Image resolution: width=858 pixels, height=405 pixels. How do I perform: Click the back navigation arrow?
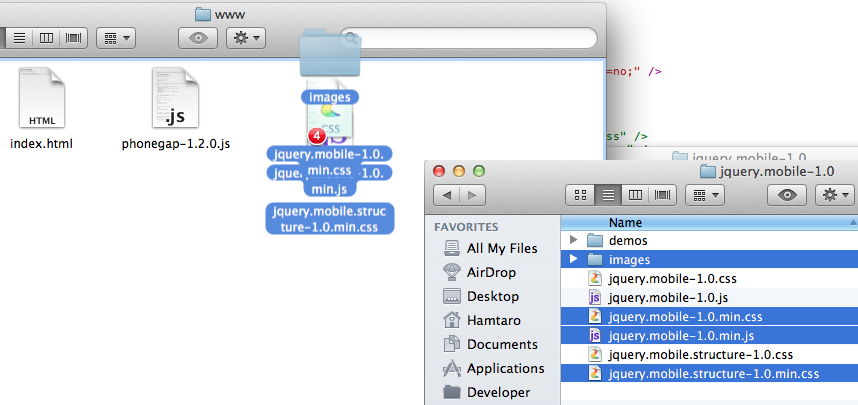447,195
